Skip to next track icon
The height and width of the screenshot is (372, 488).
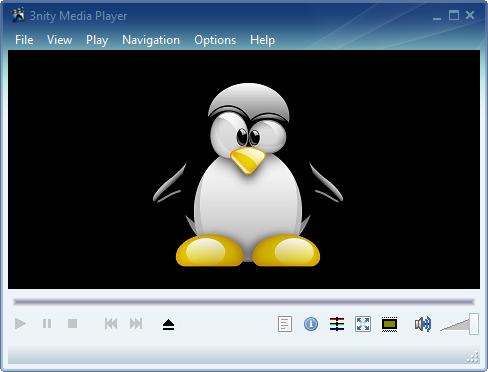(136, 324)
